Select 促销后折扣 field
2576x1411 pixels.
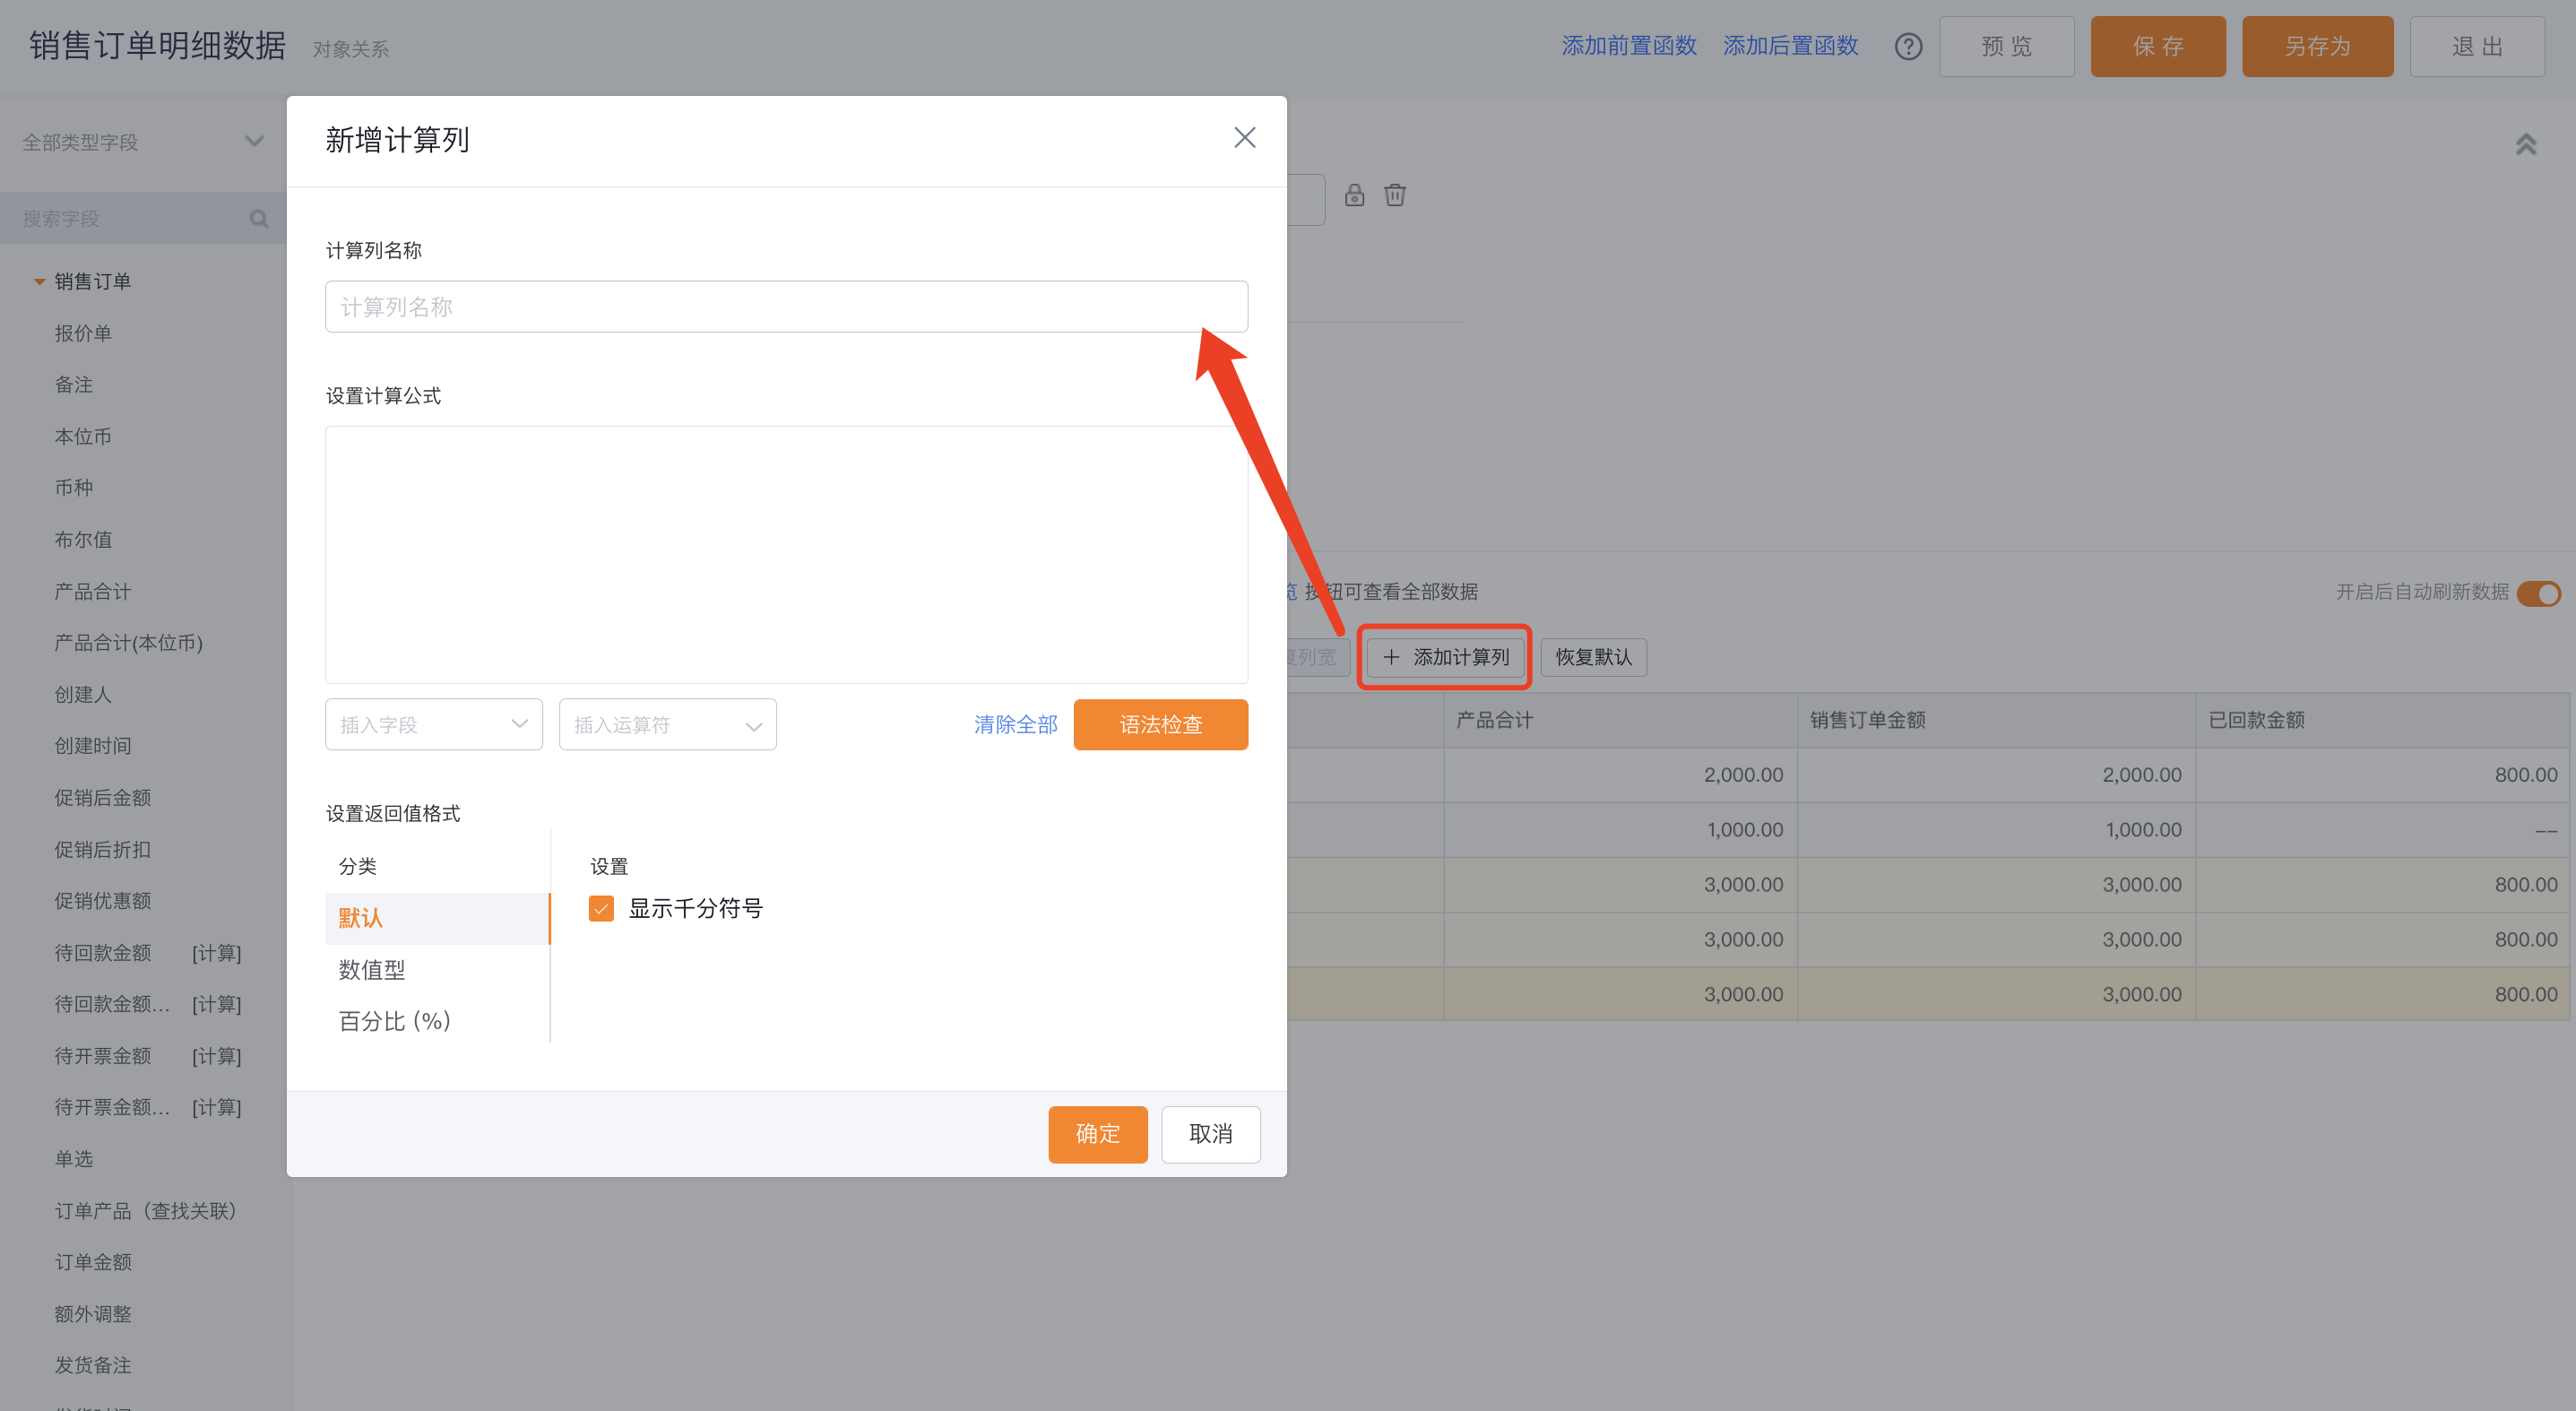pos(103,850)
